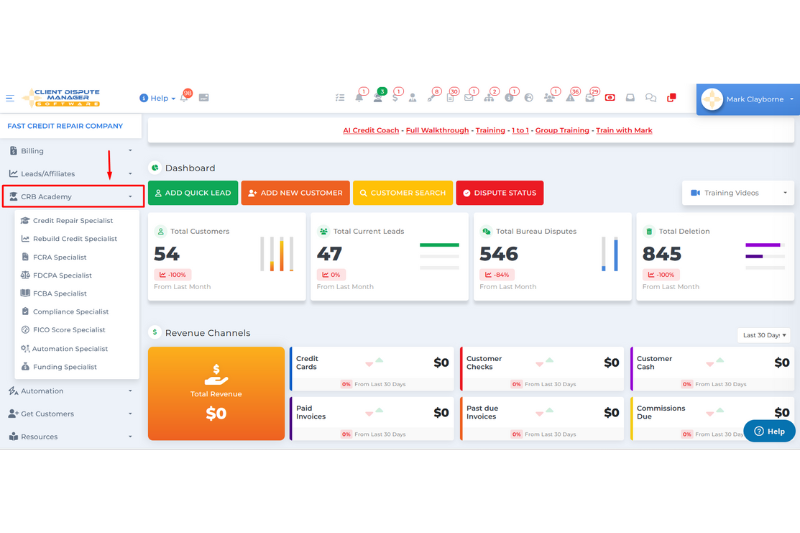Viewport: 800px width, 533px height.
Task: Open the user icon with green badge
Action: click(378, 97)
